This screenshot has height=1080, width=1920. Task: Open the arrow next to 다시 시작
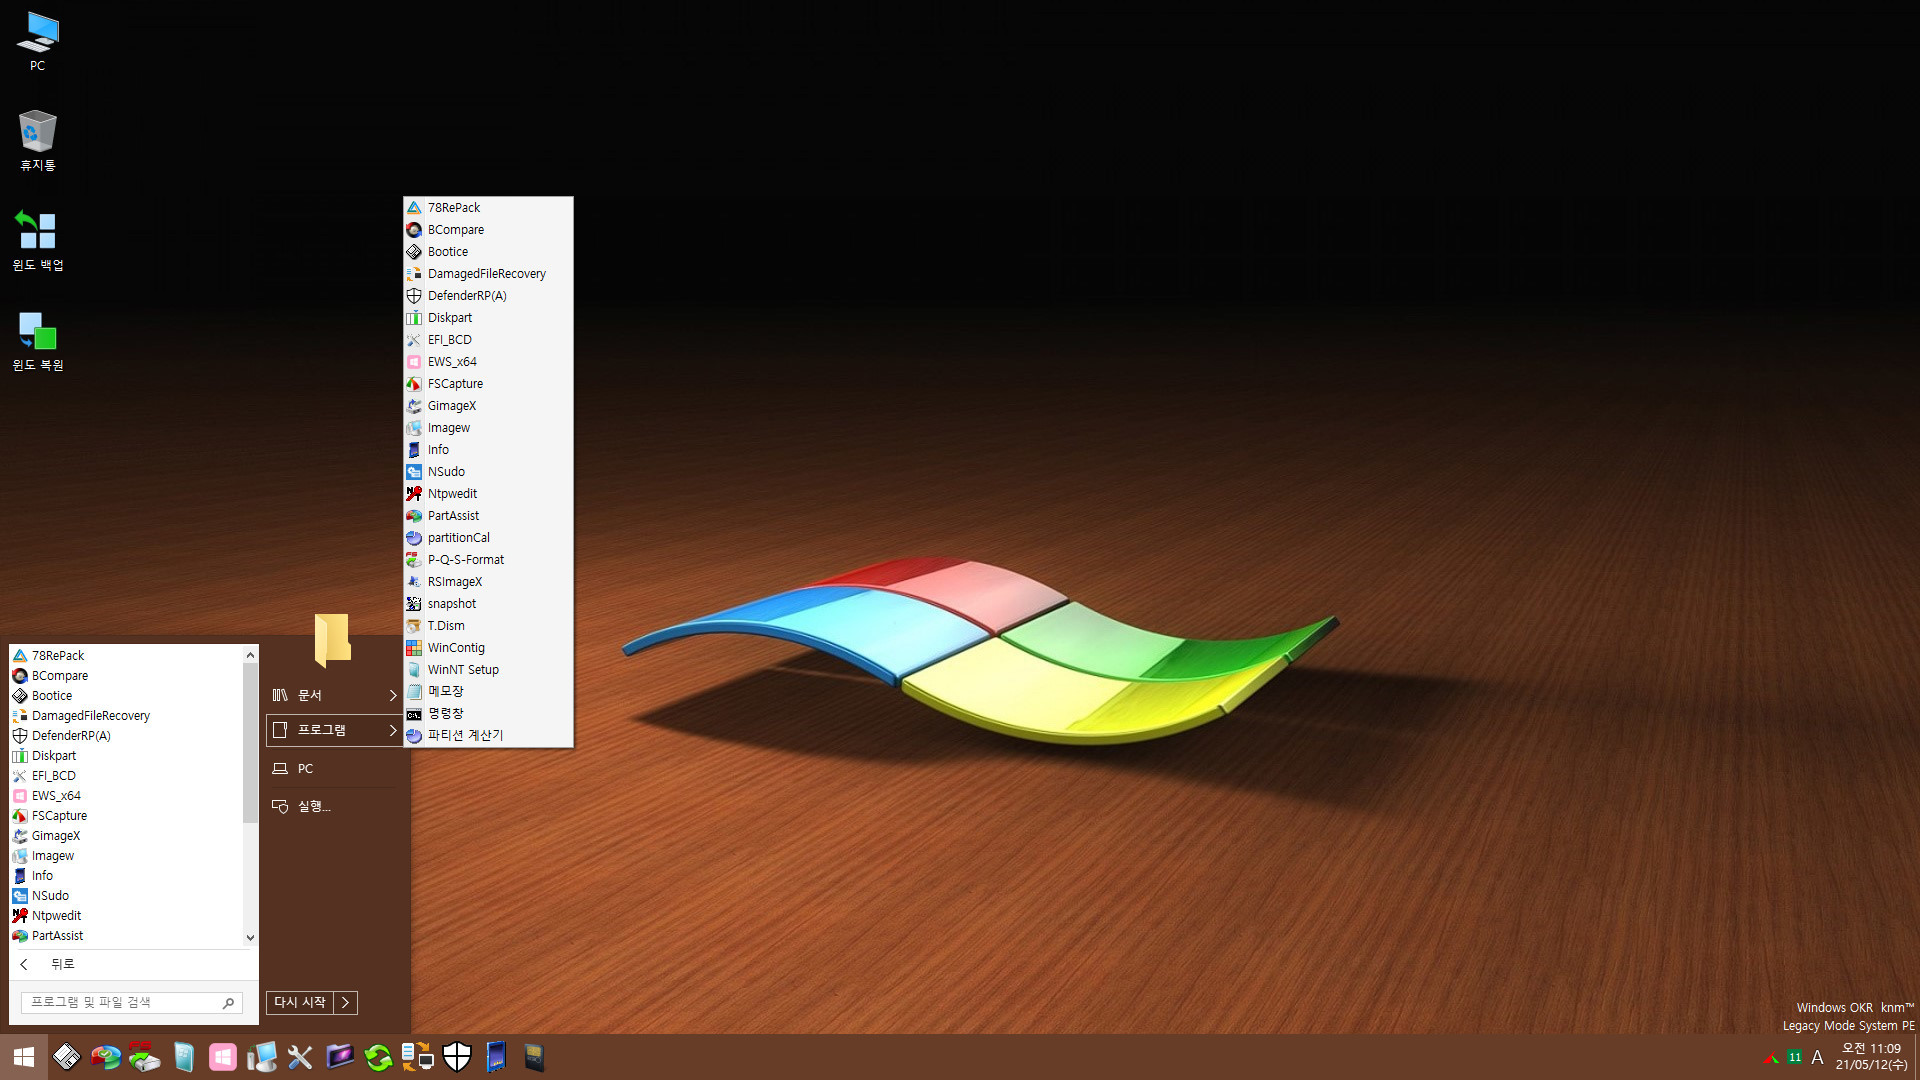345,1002
